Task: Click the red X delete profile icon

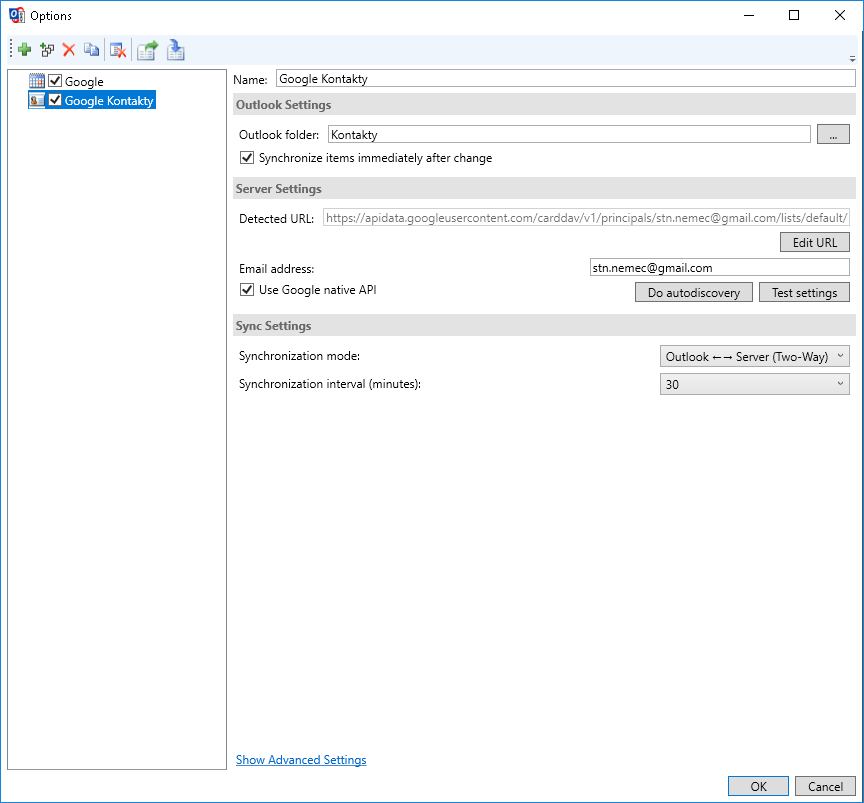Action: [69, 49]
